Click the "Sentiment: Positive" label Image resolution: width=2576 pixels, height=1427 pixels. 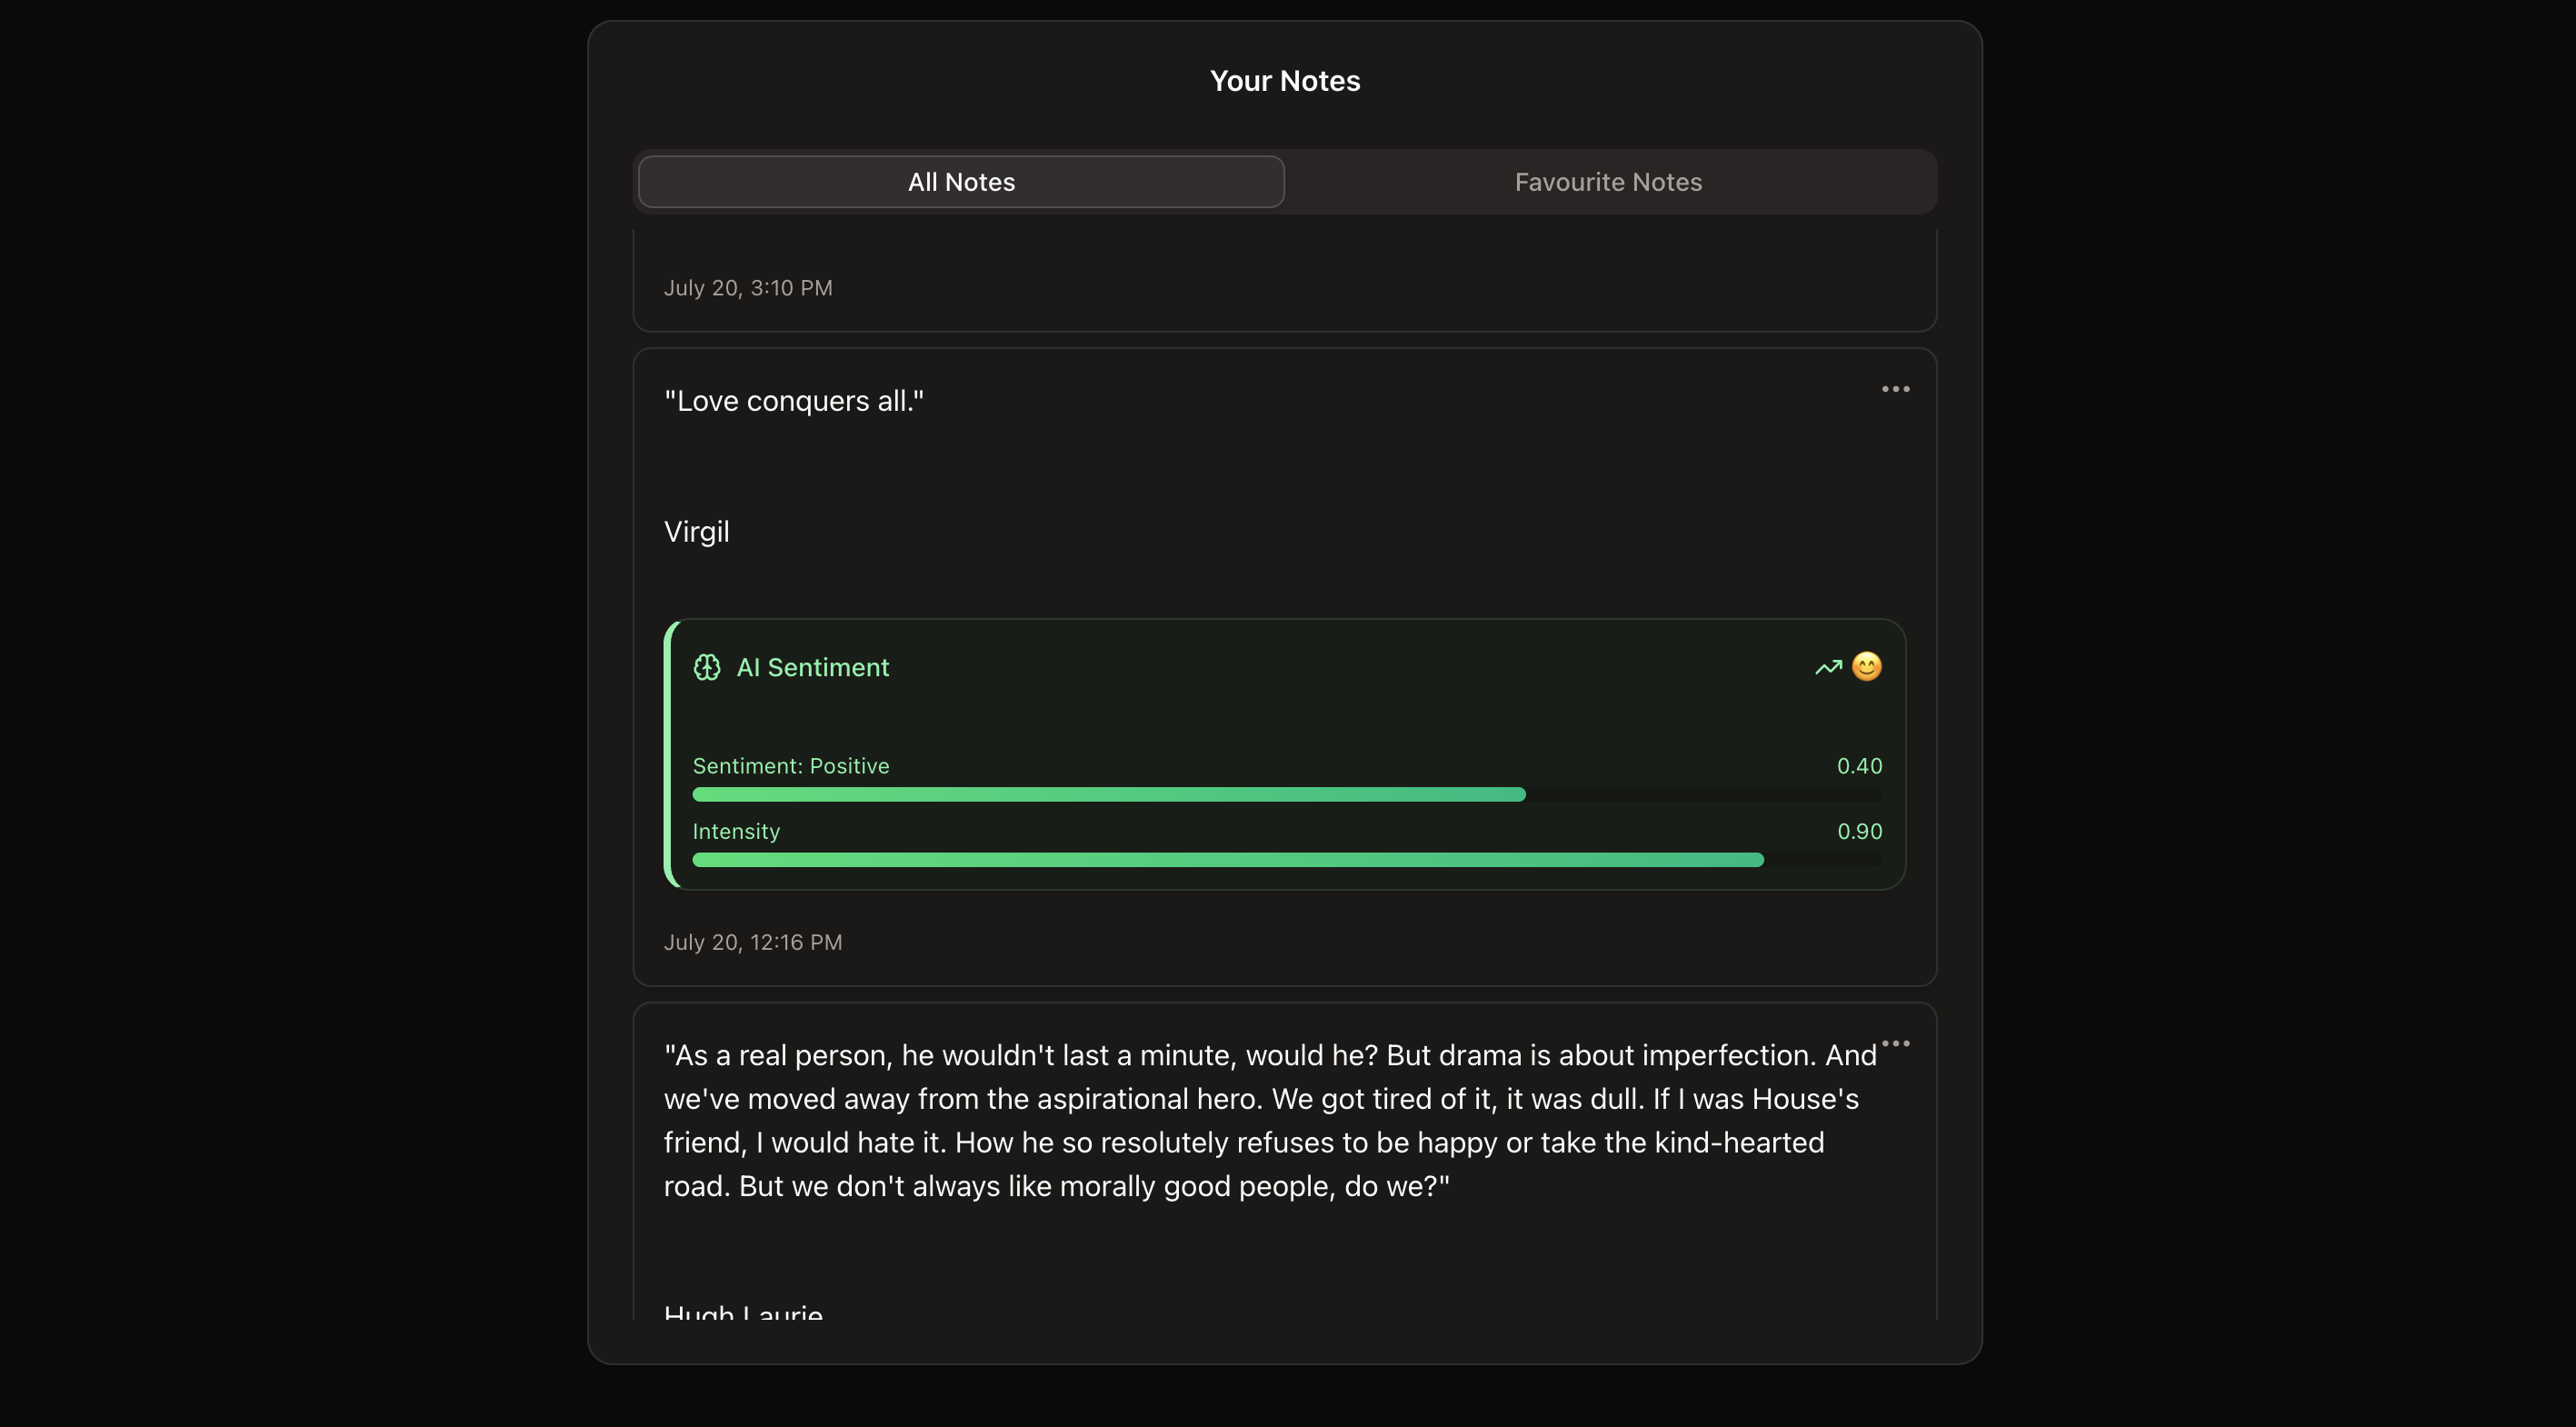[791, 766]
